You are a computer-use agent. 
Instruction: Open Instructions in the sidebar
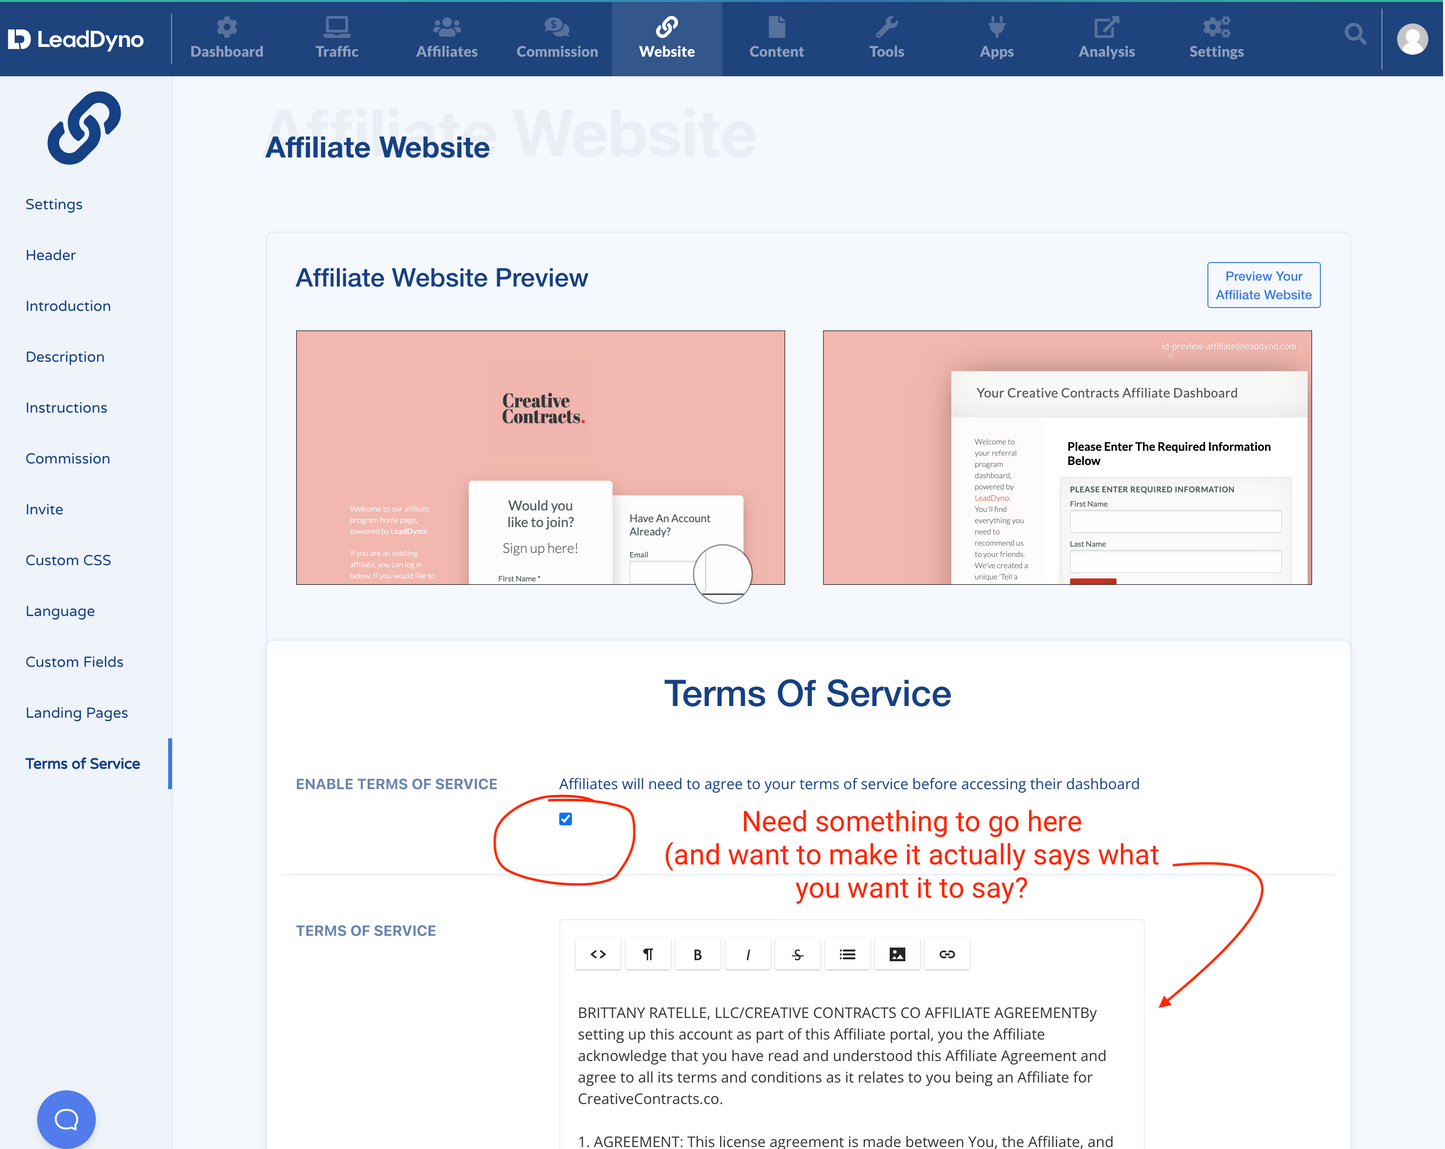(x=66, y=408)
